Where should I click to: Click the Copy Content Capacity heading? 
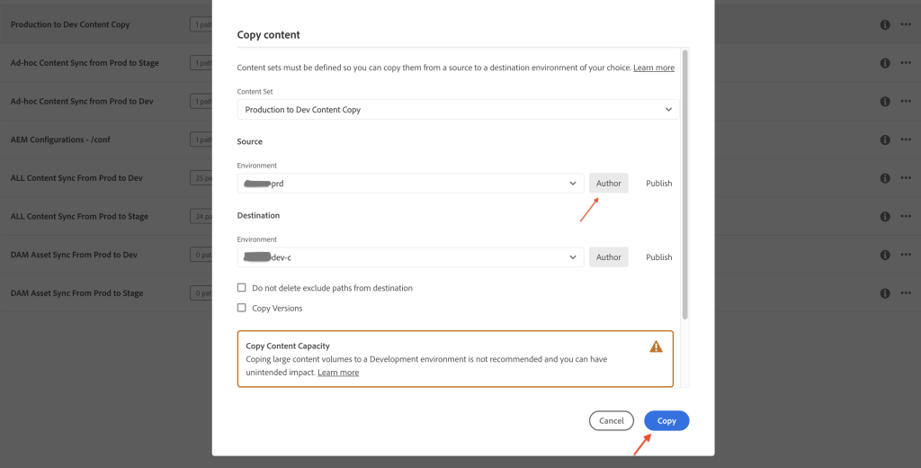click(288, 346)
